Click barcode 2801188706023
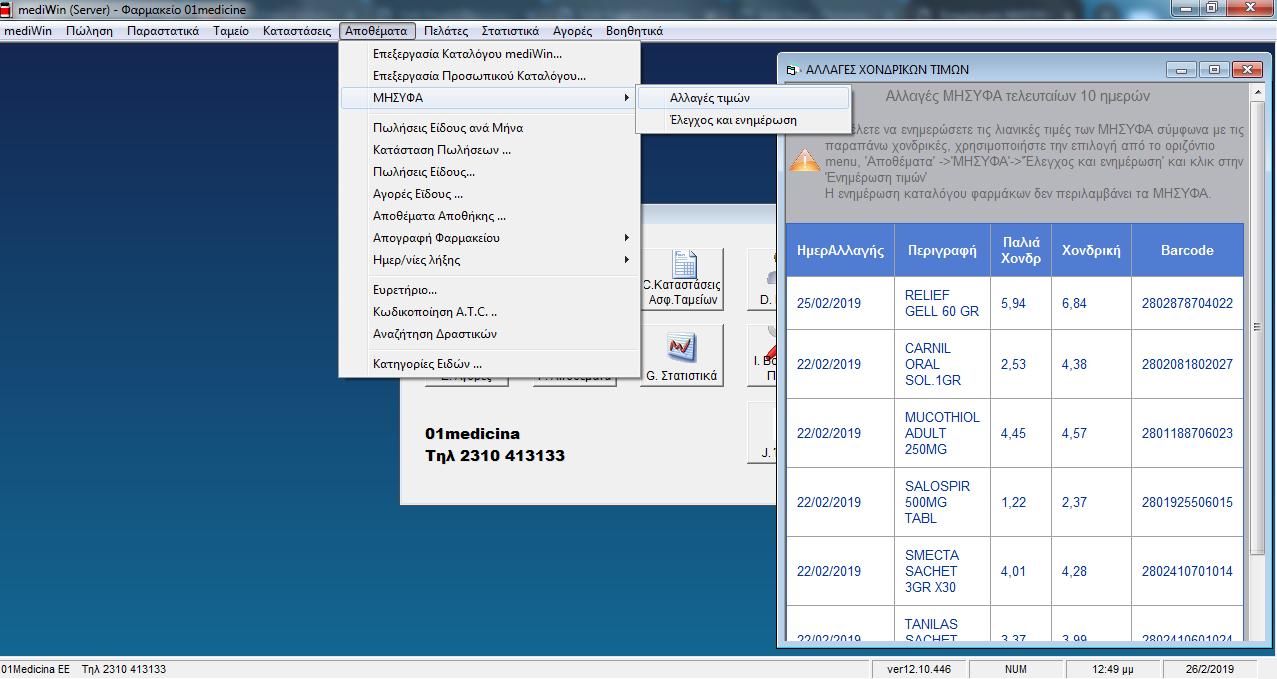This screenshot has height=679, width=1277. tap(1188, 433)
